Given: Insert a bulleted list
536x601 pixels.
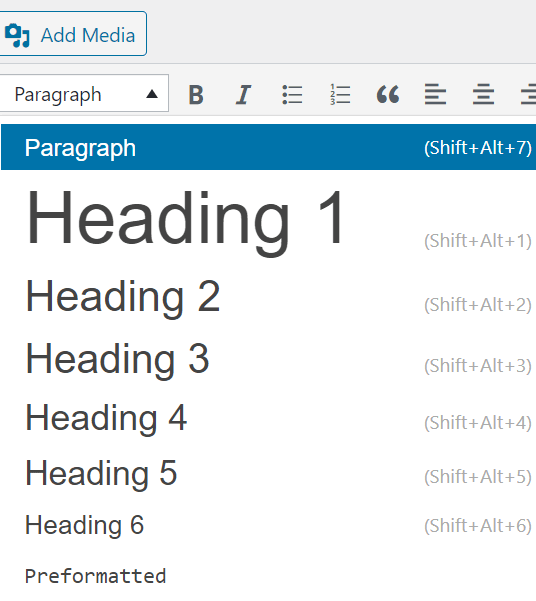Looking at the screenshot, I should pyautogui.click(x=292, y=94).
